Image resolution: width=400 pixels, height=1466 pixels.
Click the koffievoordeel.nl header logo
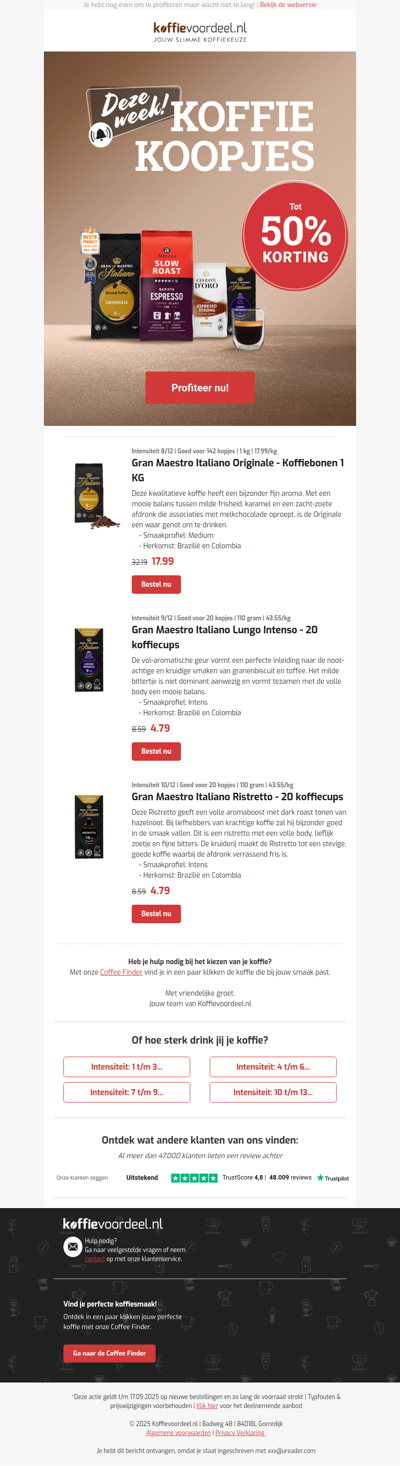pos(200,32)
